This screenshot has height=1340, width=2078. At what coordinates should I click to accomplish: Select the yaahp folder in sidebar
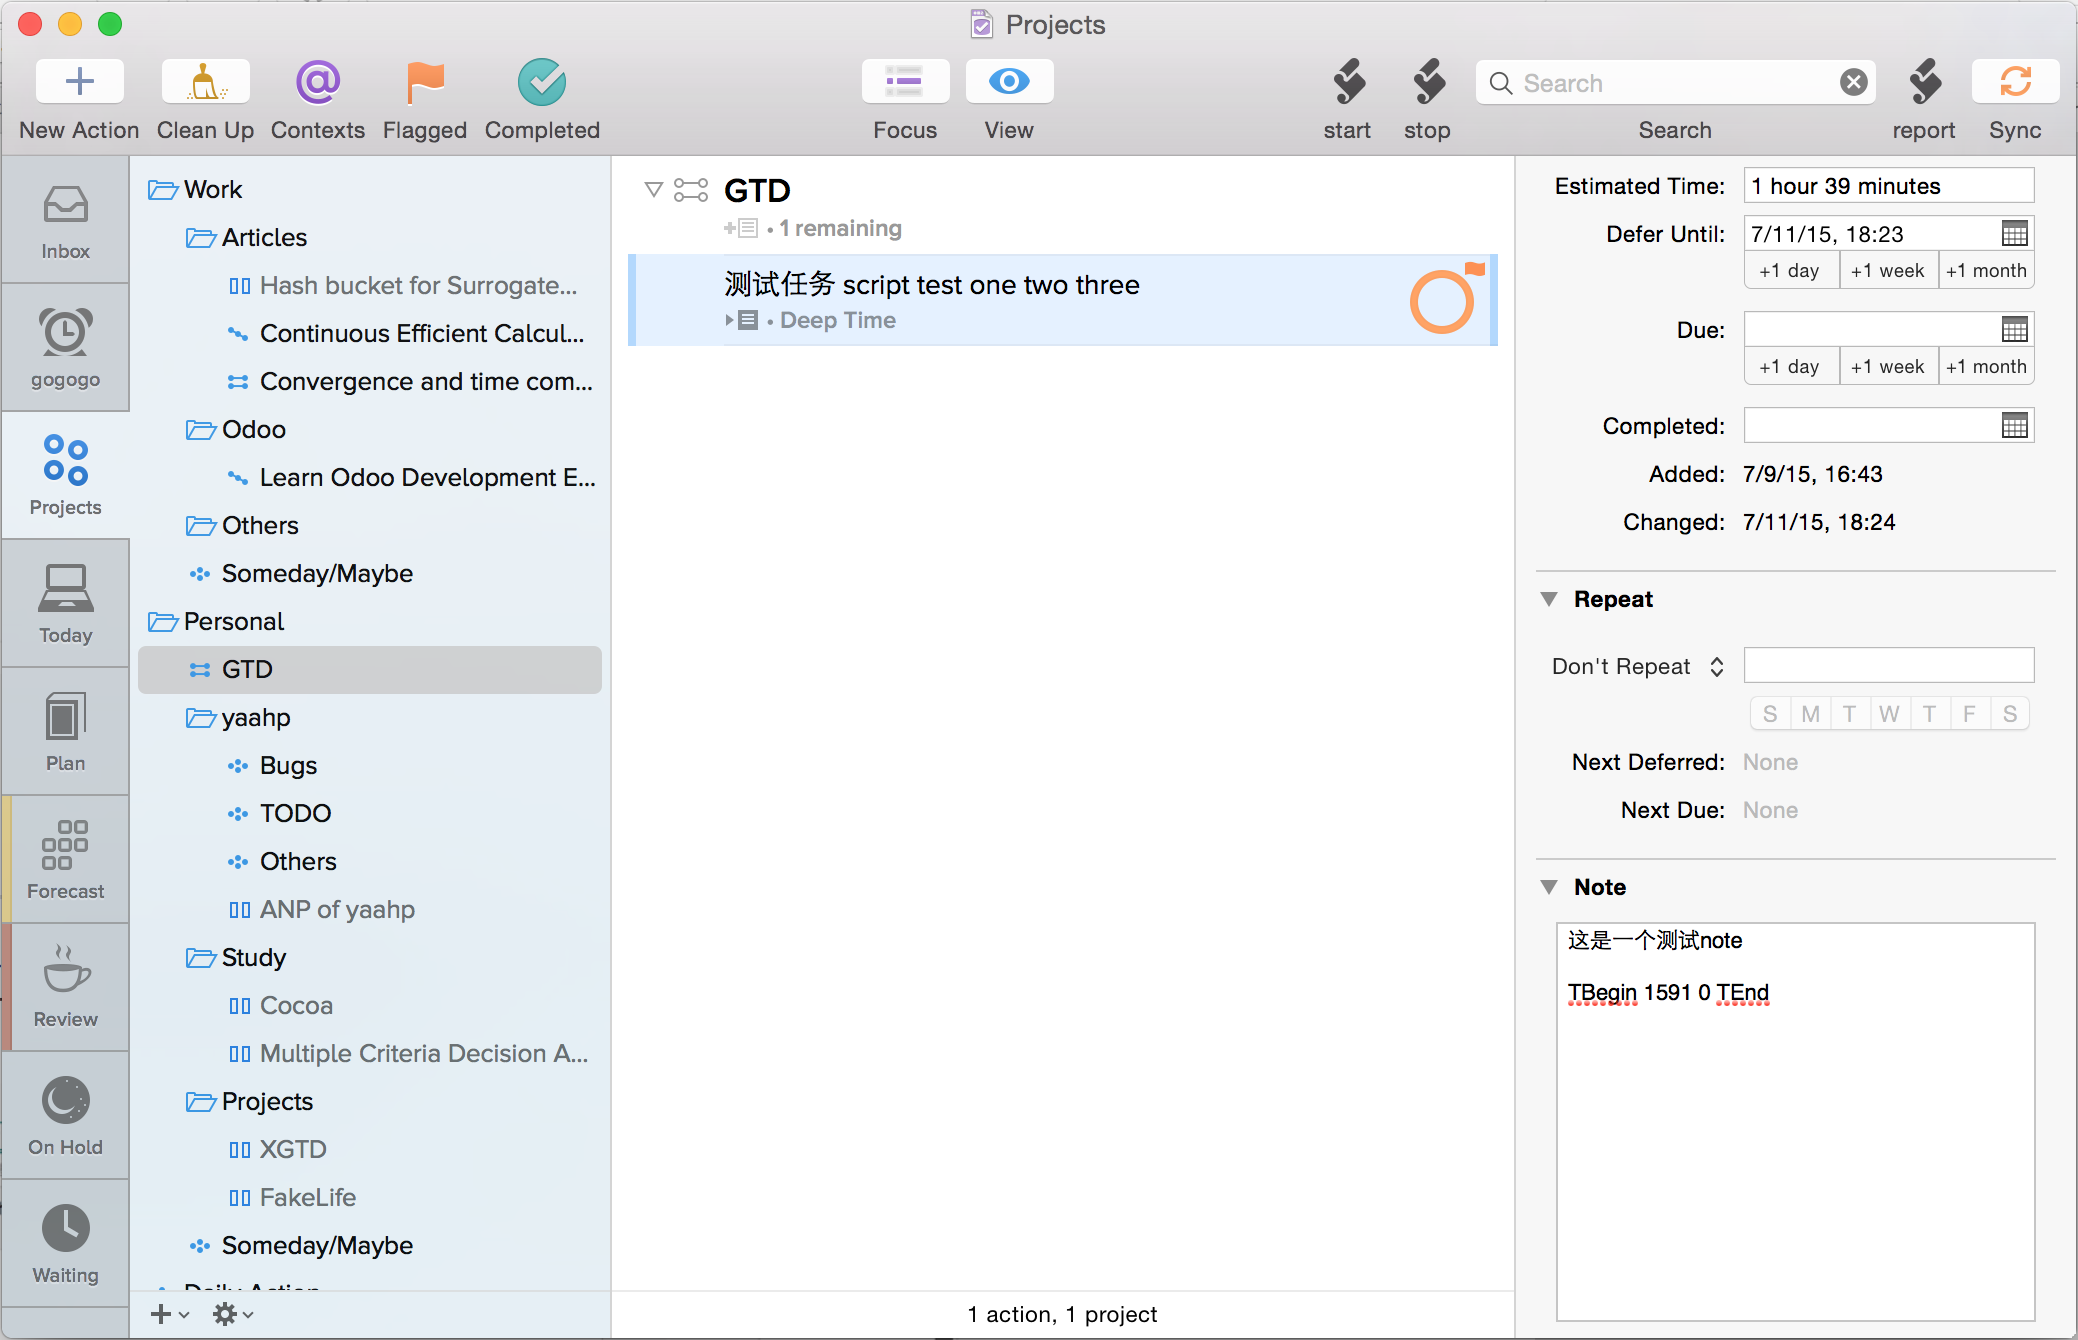[x=256, y=717]
